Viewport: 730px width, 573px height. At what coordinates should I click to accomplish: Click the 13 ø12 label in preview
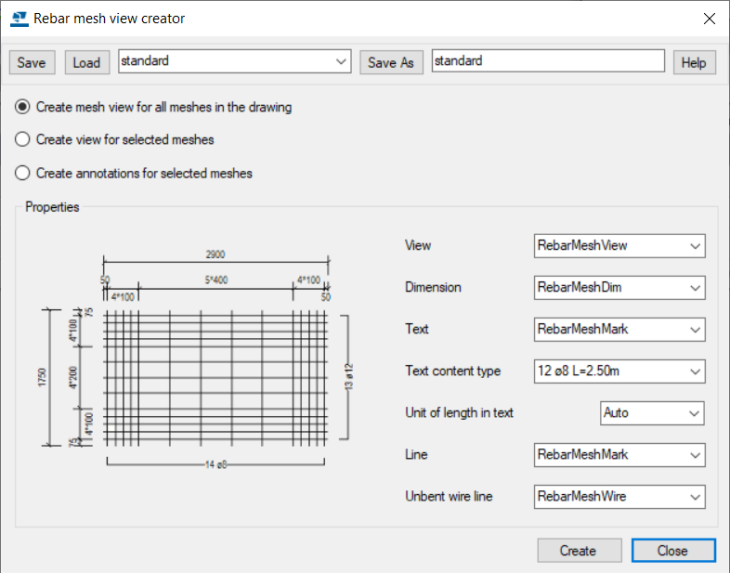pyautogui.click(x=349, y=377)
